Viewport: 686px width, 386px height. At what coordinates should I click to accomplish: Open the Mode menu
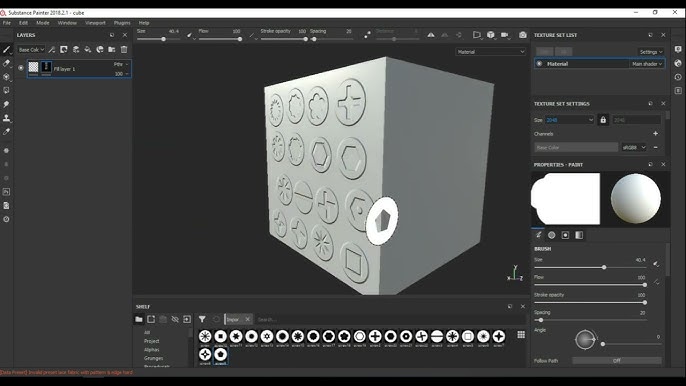coord(42,23)
